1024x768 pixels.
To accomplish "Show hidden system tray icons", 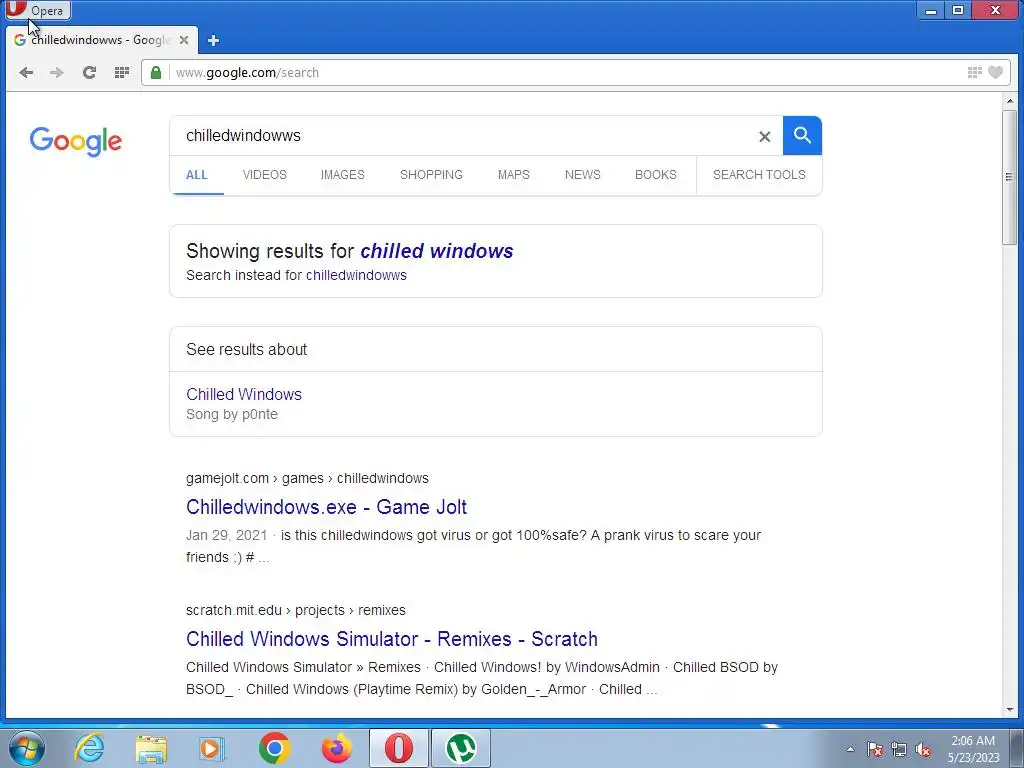I will coord(850,750).
